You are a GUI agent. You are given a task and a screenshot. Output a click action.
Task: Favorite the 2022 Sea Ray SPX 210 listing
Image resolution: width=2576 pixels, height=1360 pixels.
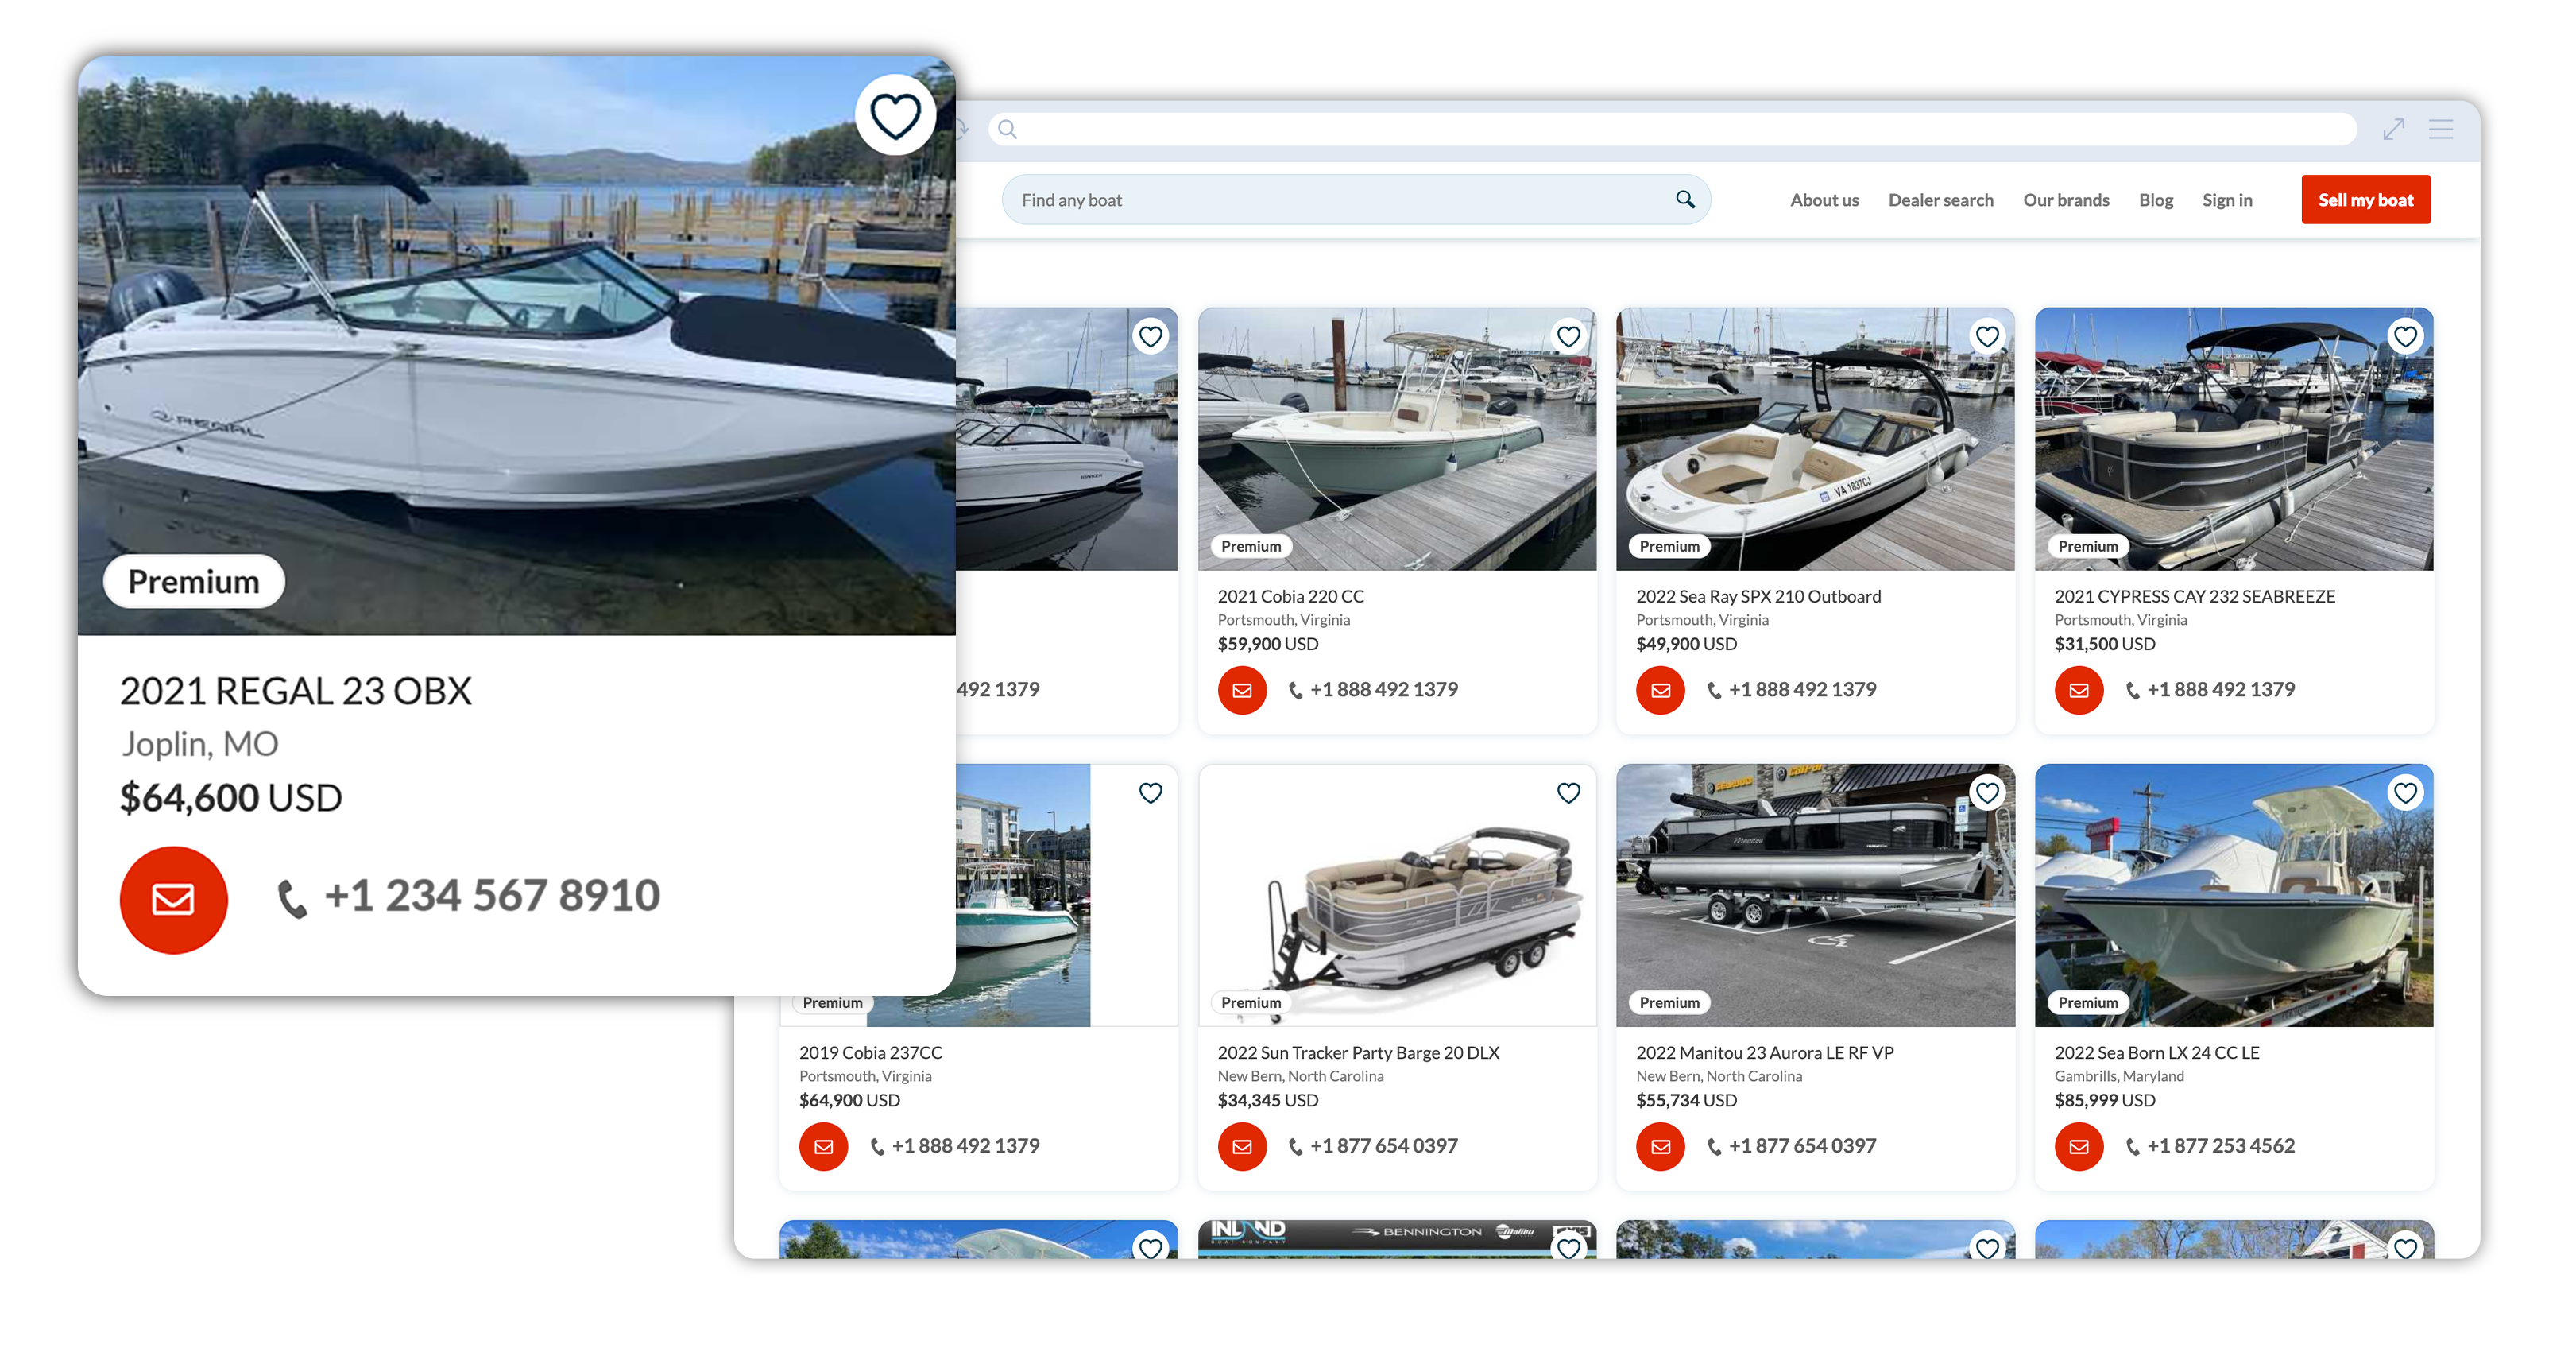pyautogui.click(x=1987, y=337)
